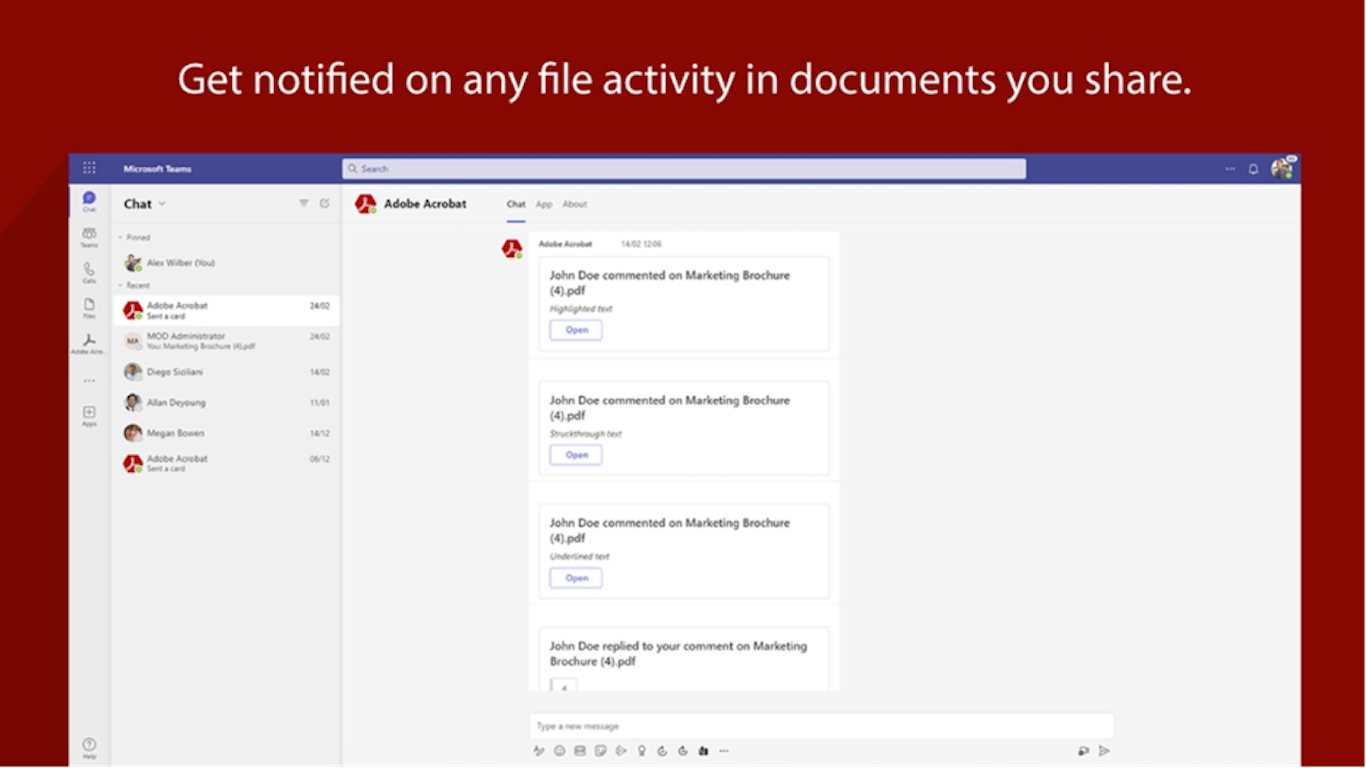Click the Adobe Acrobat logo in chat header

(366, 204)
